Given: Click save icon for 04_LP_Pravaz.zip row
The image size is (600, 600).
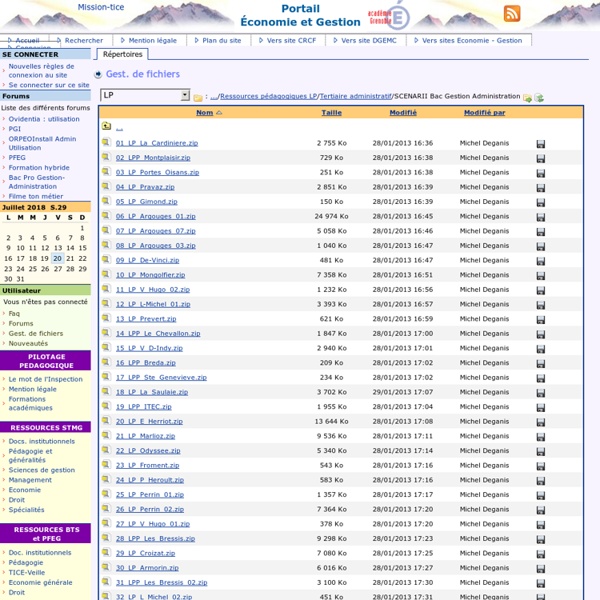Looking at the screenshot, I should [x=540, y=188].
